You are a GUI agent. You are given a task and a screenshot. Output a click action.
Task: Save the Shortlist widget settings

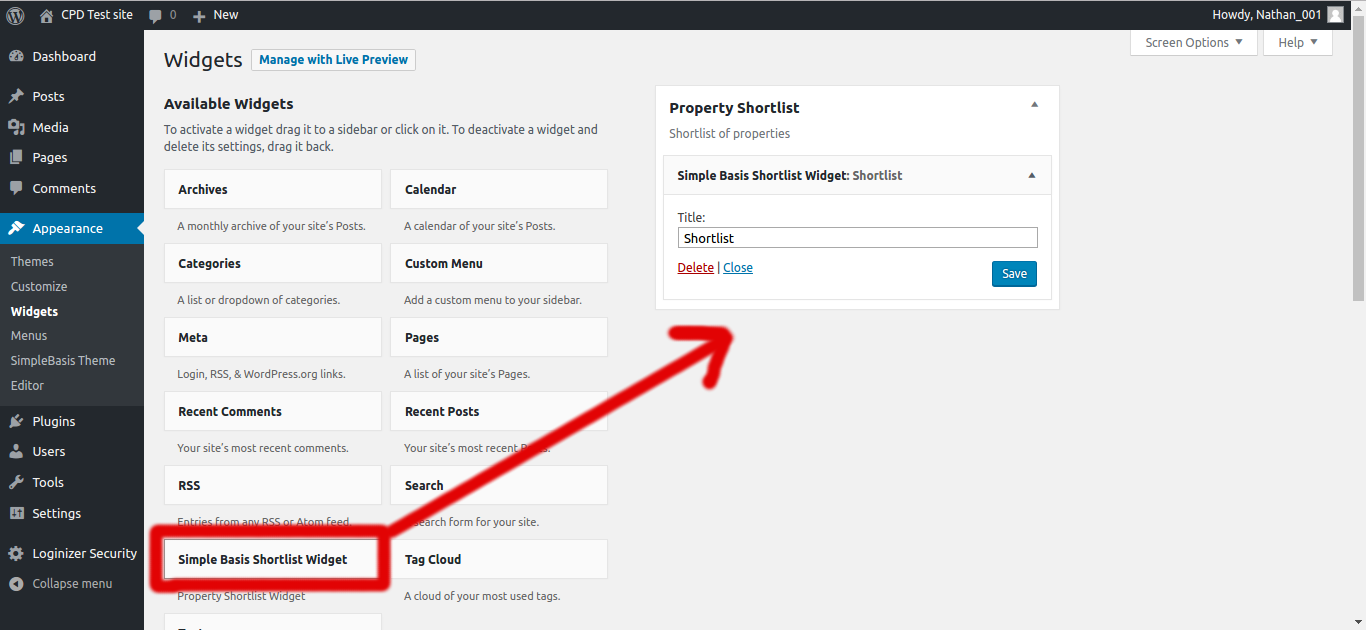tap(1014, 274)
